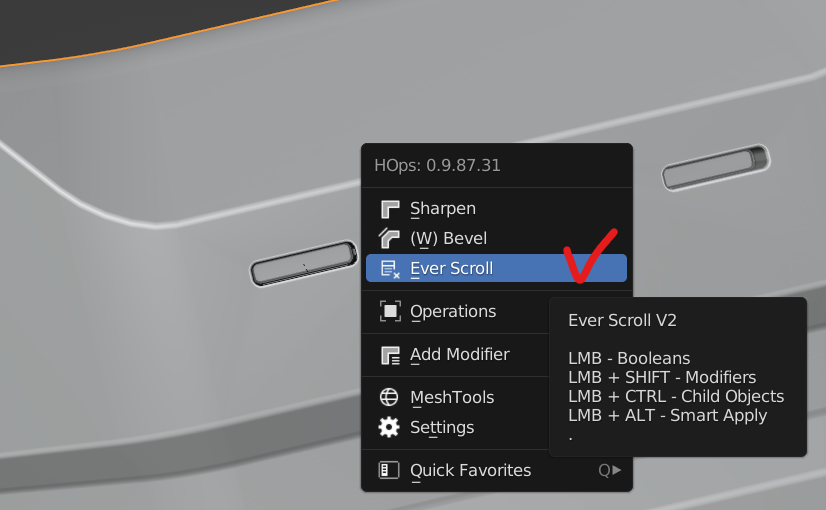Click the Sharpen corner icon
Screen dimensions: 826x510
[390, 209]
